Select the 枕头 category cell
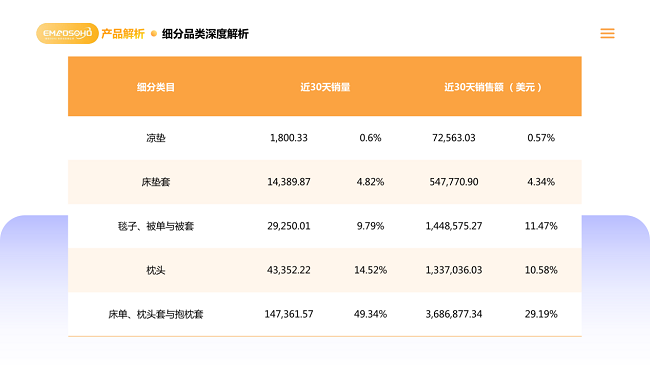This screenshot has height=365, width=650. pyautogui.click(x=156, y=270)
